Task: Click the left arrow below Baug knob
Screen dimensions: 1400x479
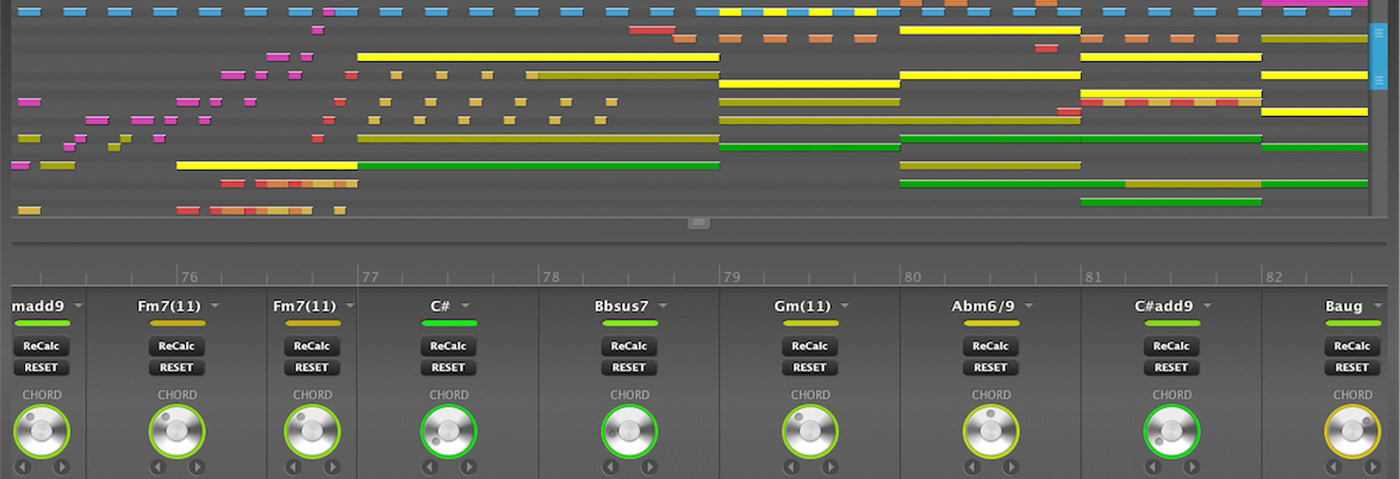Action: click(1335, 467)
